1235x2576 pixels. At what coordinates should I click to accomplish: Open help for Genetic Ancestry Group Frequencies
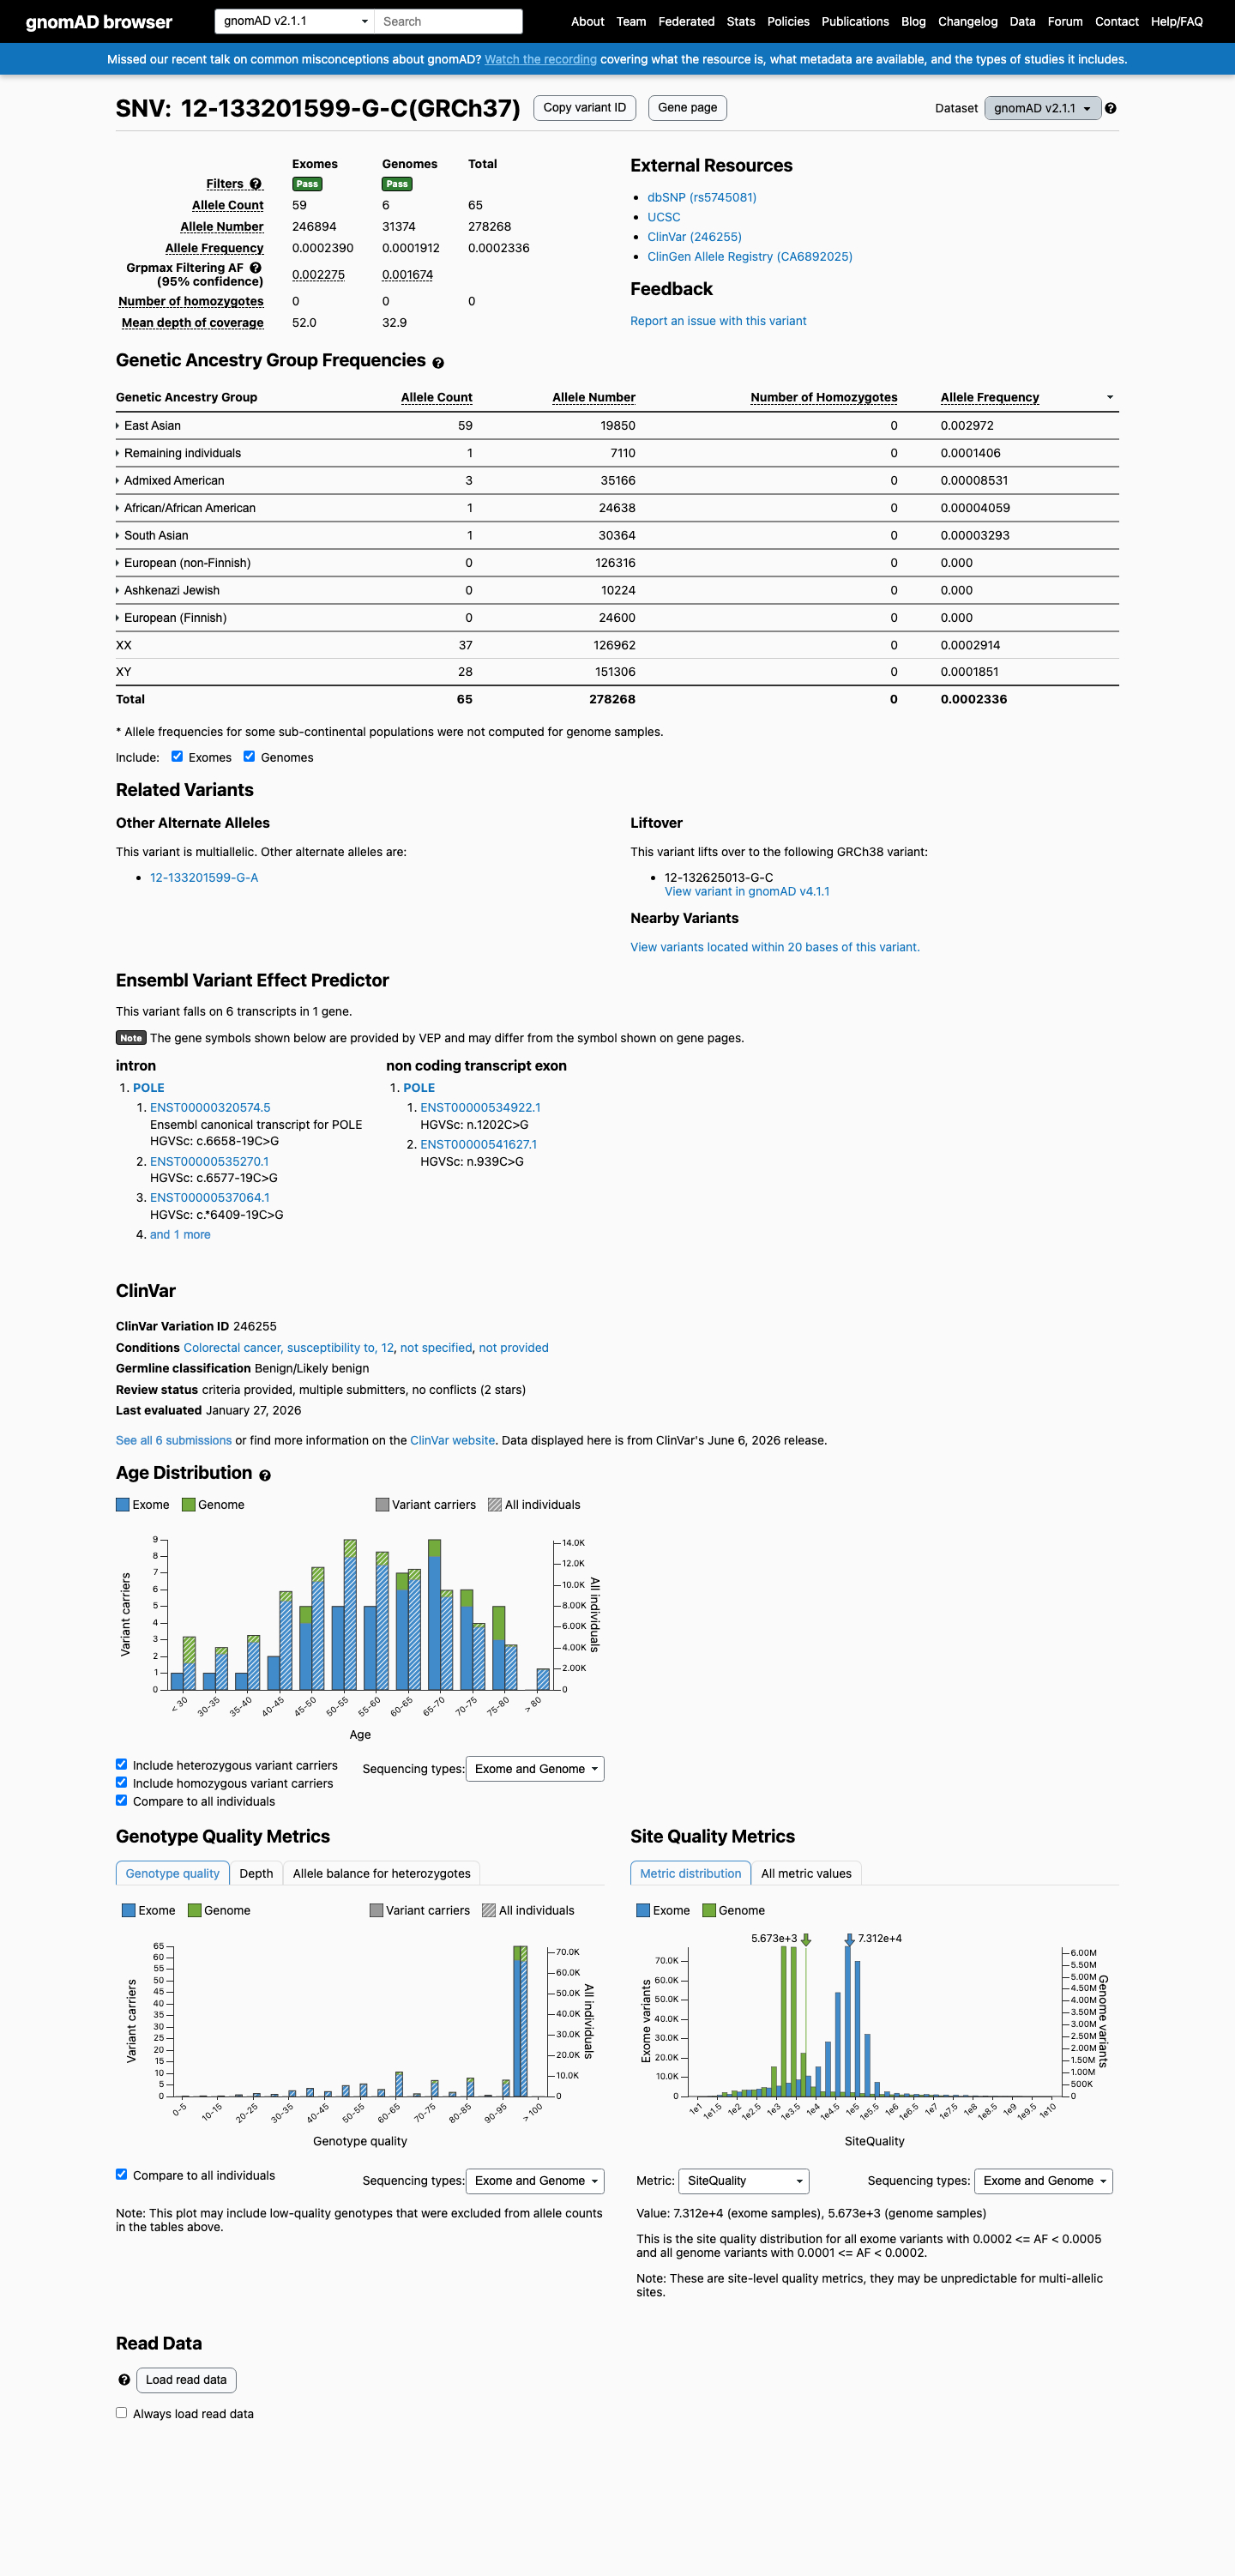[x=438, y=363]
